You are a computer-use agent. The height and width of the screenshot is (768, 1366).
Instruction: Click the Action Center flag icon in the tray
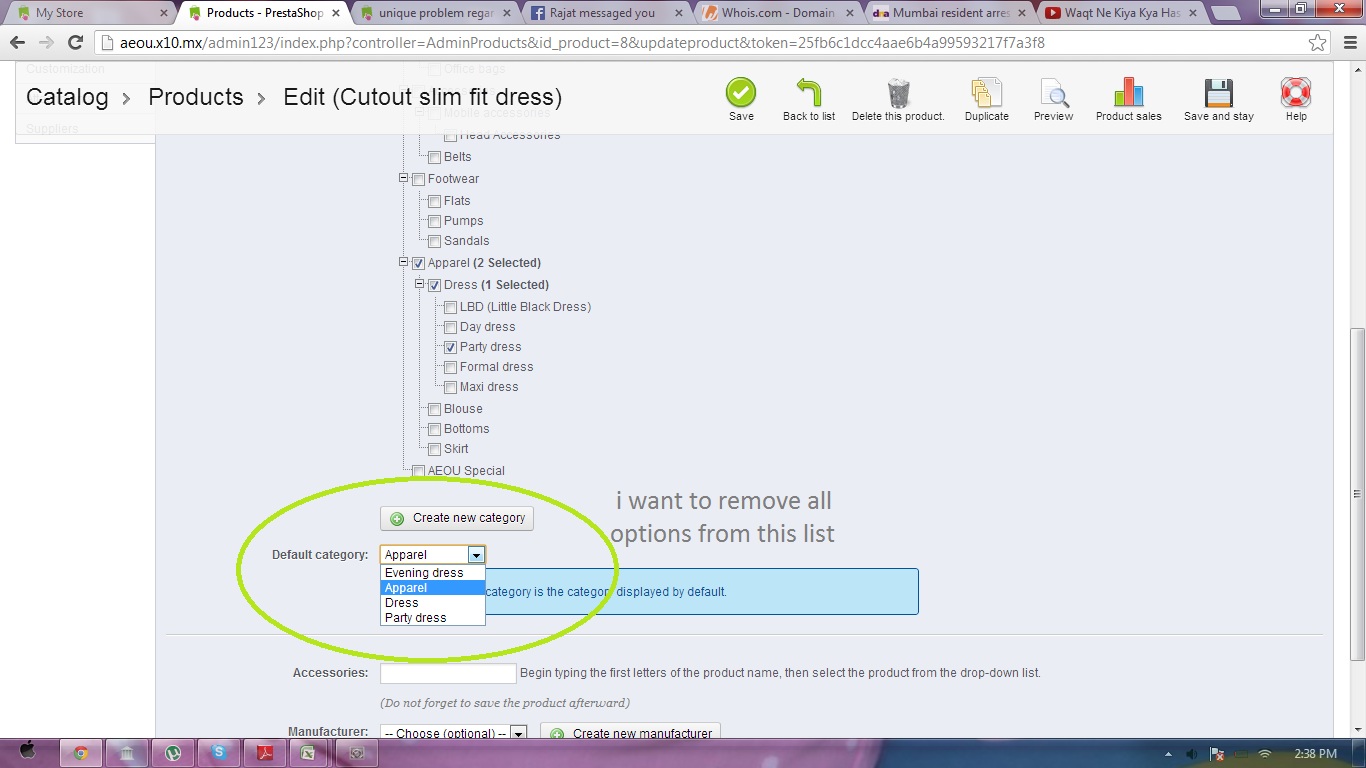coord(1217,754)
